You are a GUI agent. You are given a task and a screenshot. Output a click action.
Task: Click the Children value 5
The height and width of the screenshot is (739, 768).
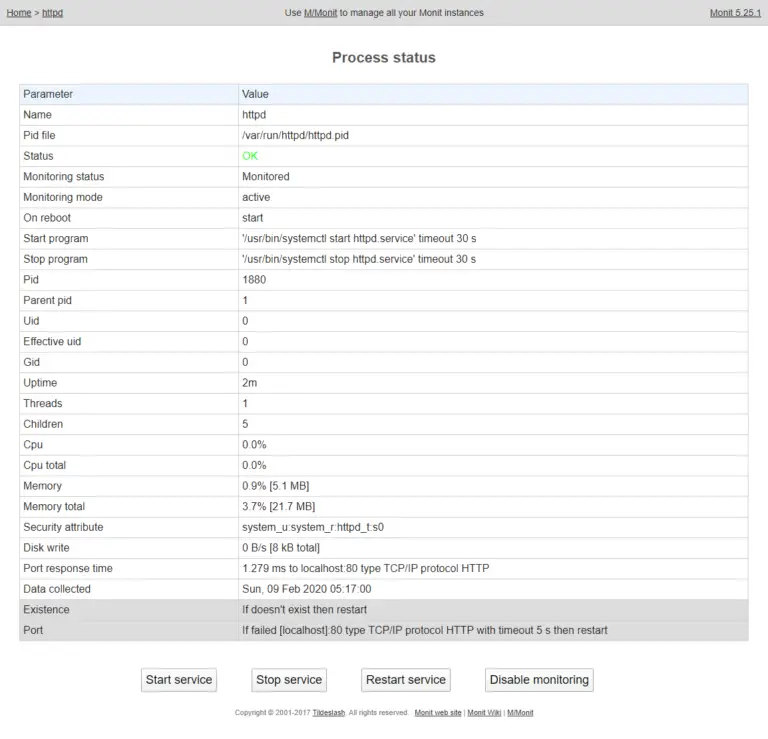245,424
